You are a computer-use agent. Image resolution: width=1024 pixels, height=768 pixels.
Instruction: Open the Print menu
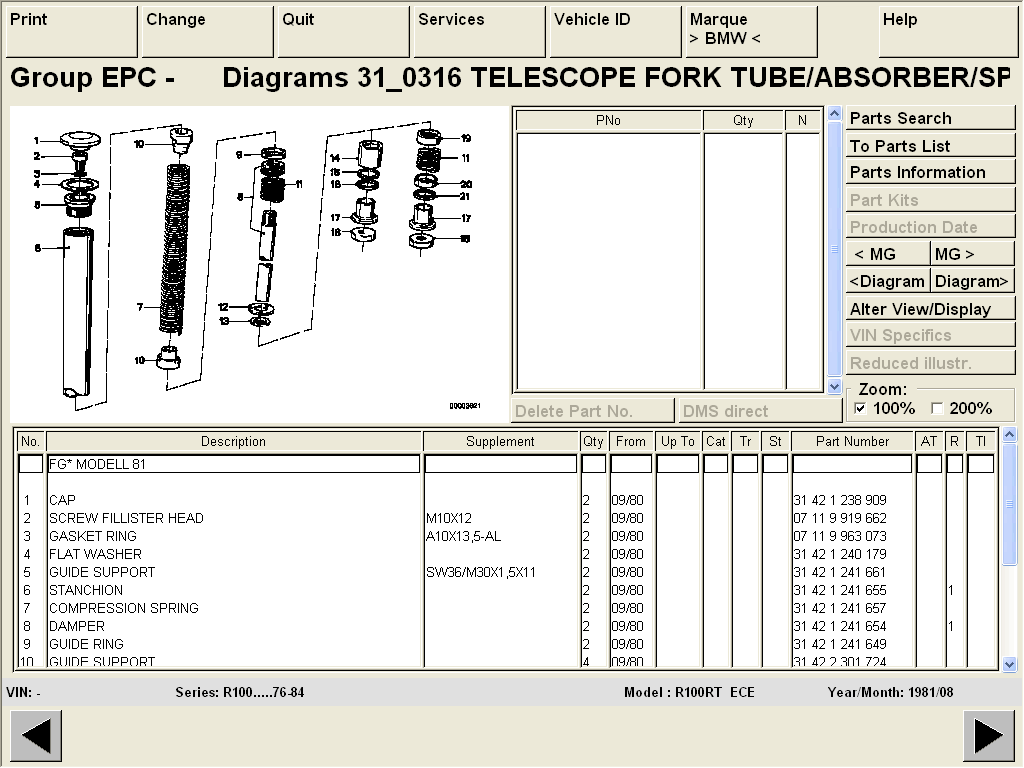coord(71,31)
